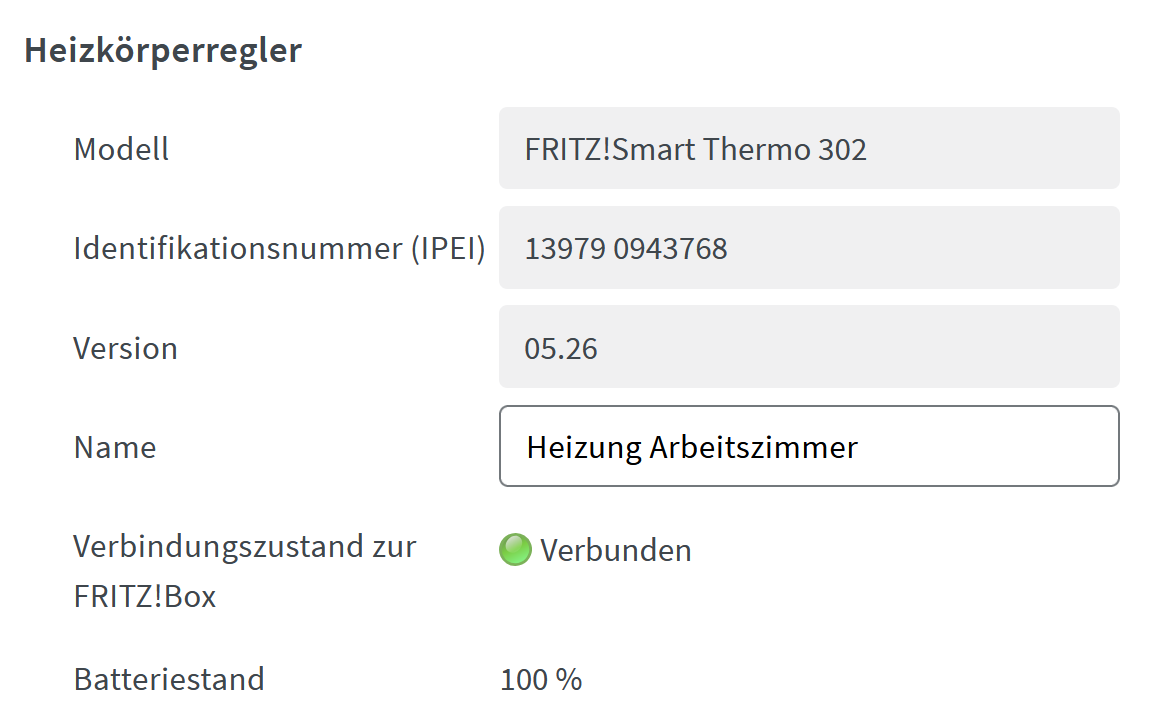Click the Modell label

[120, 149]
